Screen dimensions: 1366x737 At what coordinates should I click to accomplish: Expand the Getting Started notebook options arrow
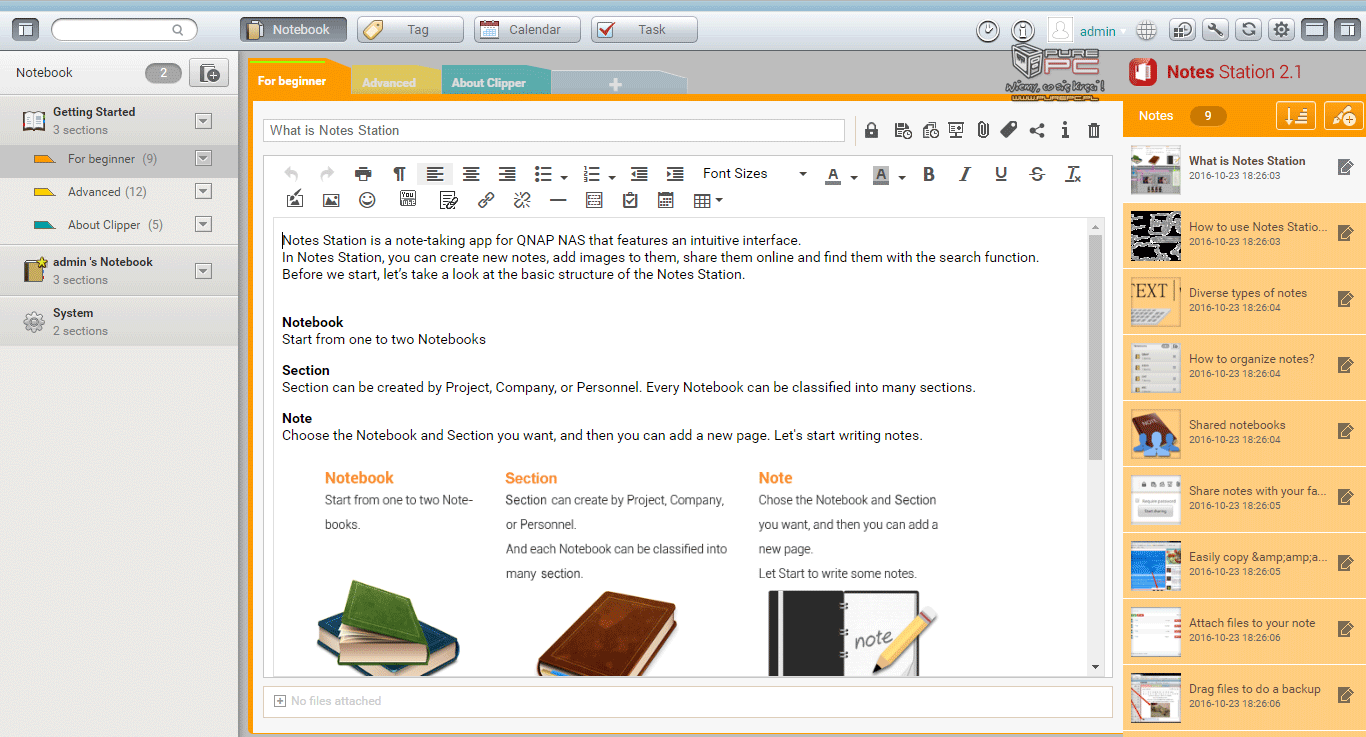(203, 121)
